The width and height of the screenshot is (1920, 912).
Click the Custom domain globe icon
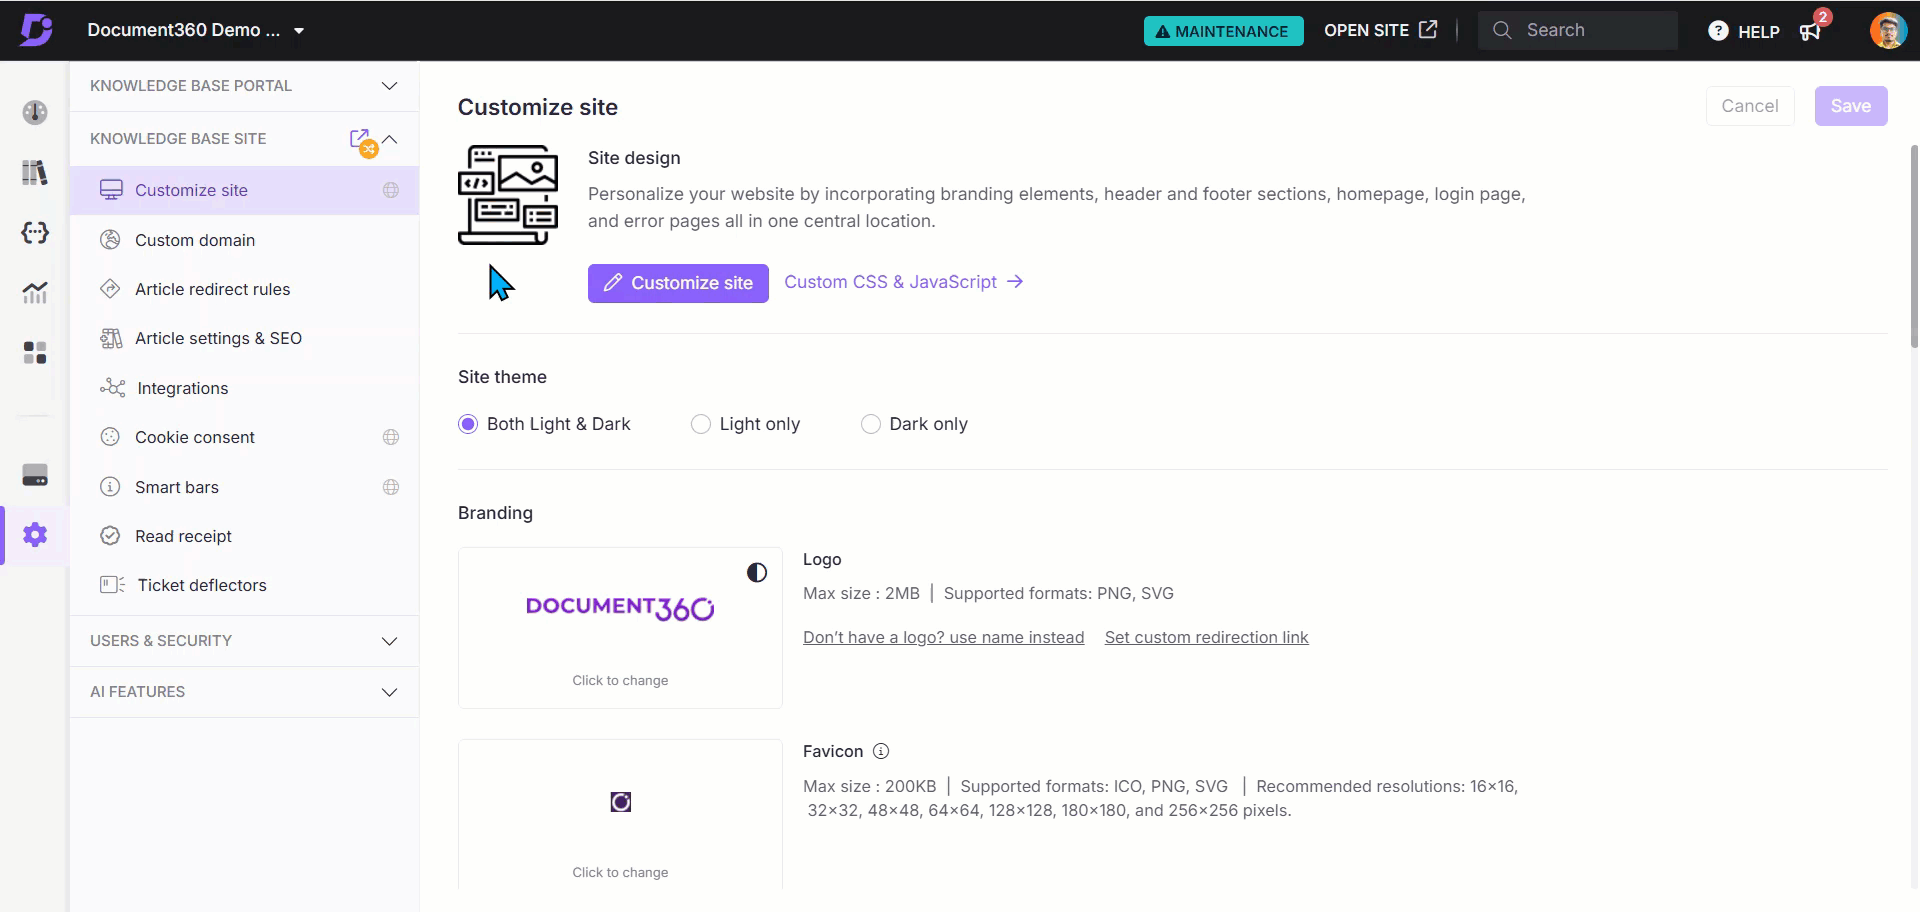111,240
